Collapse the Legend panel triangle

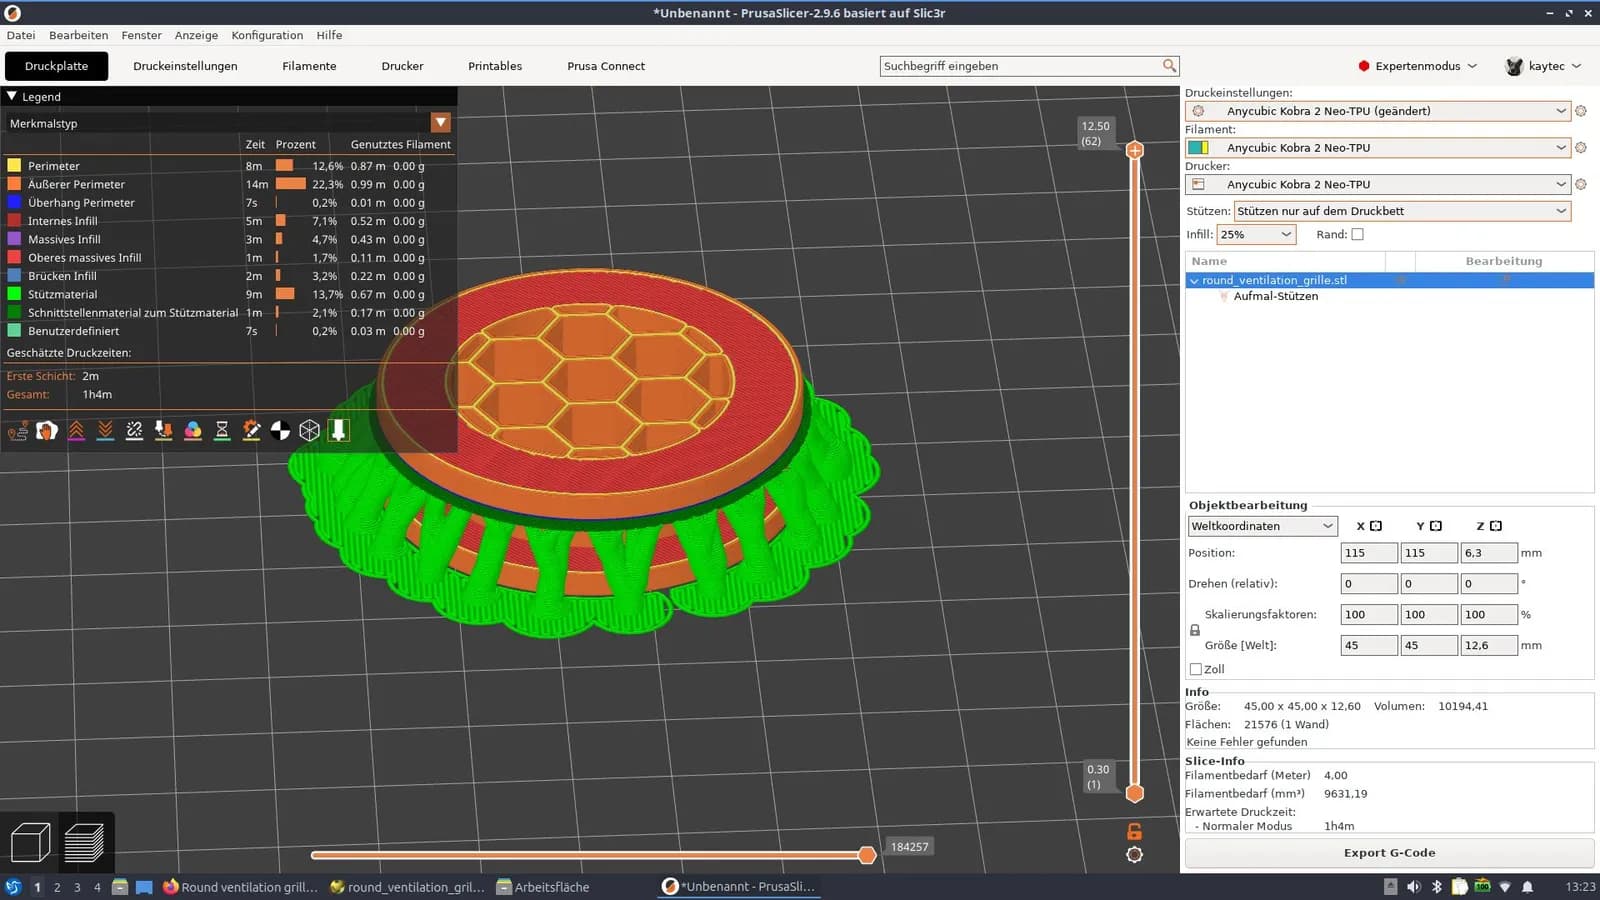(x=12, y=96)
